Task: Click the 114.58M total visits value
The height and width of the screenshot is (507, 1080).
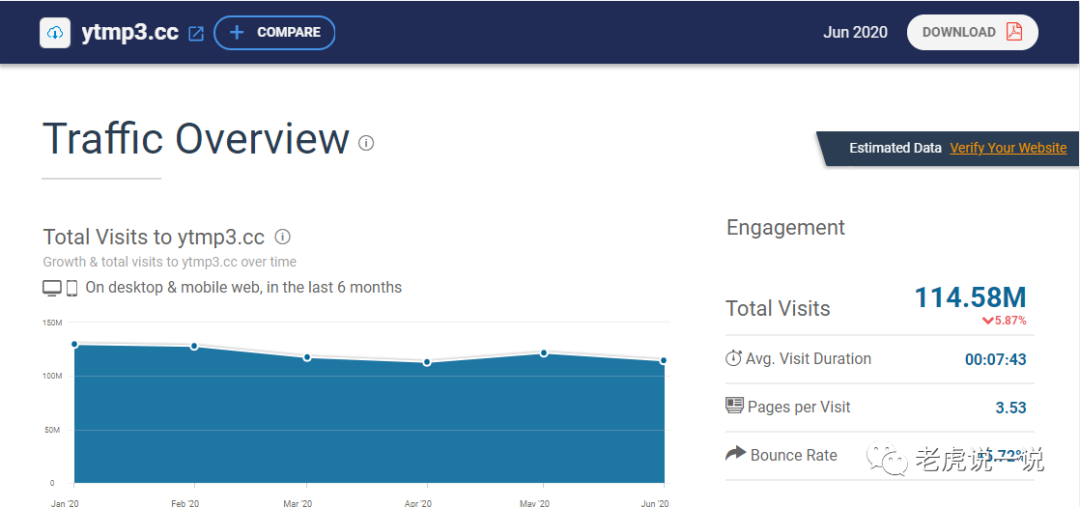Action: tap(970, 297)
